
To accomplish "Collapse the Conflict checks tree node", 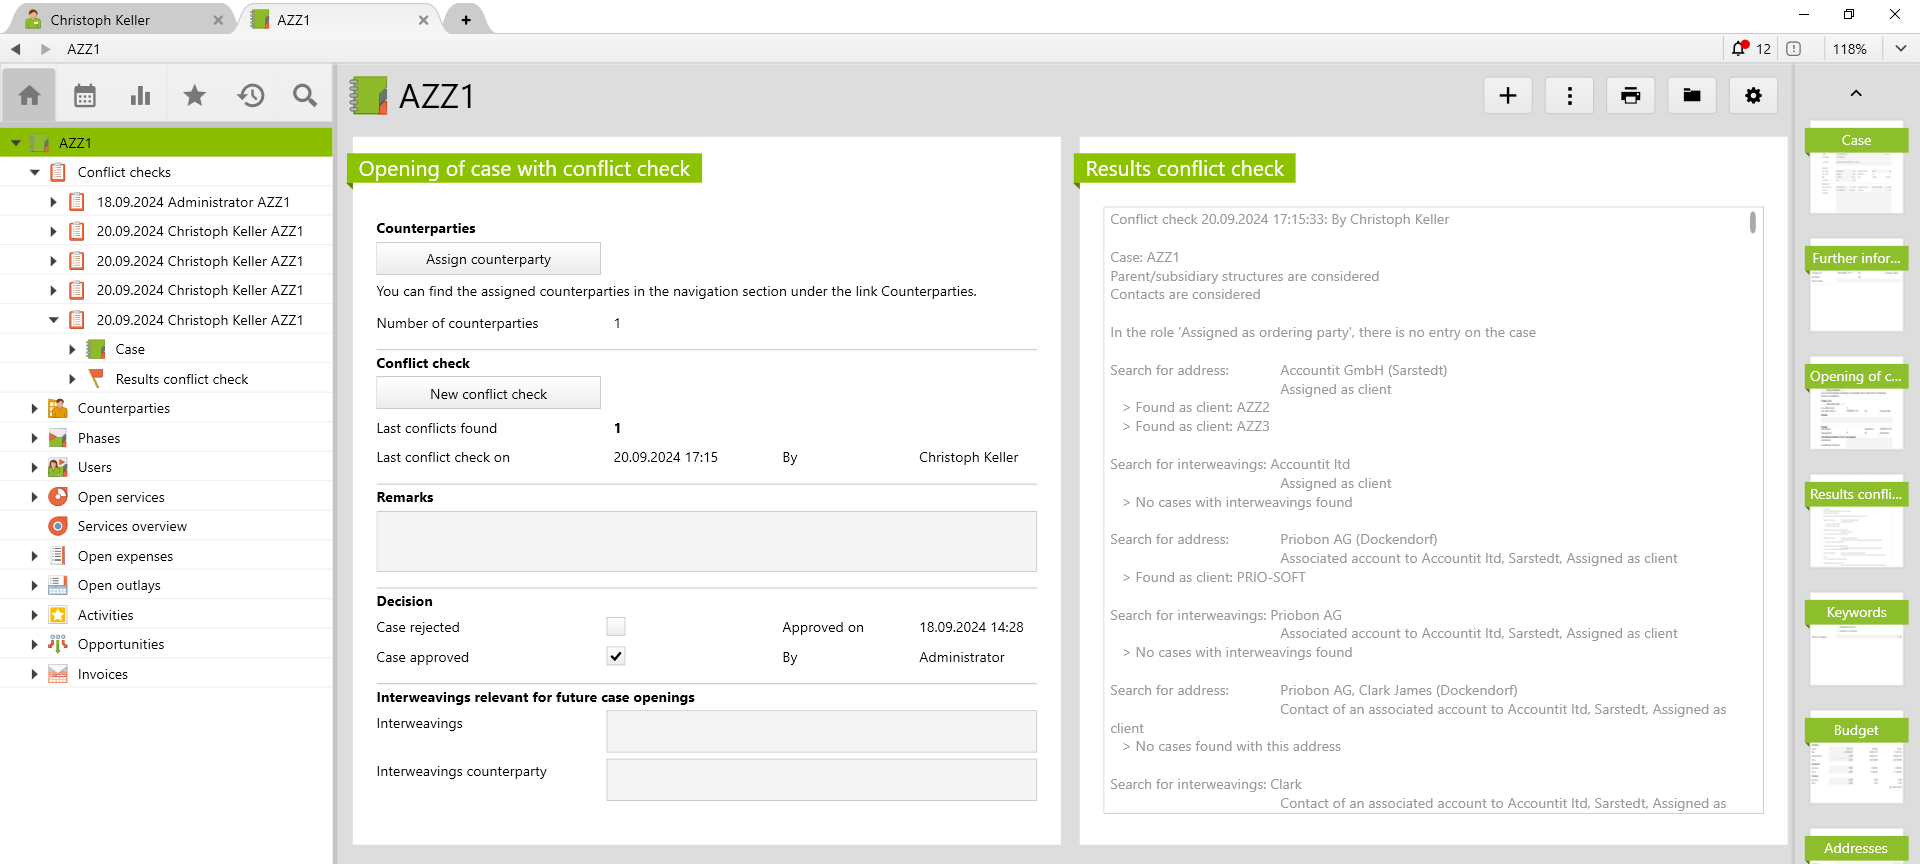I will 35,172.
